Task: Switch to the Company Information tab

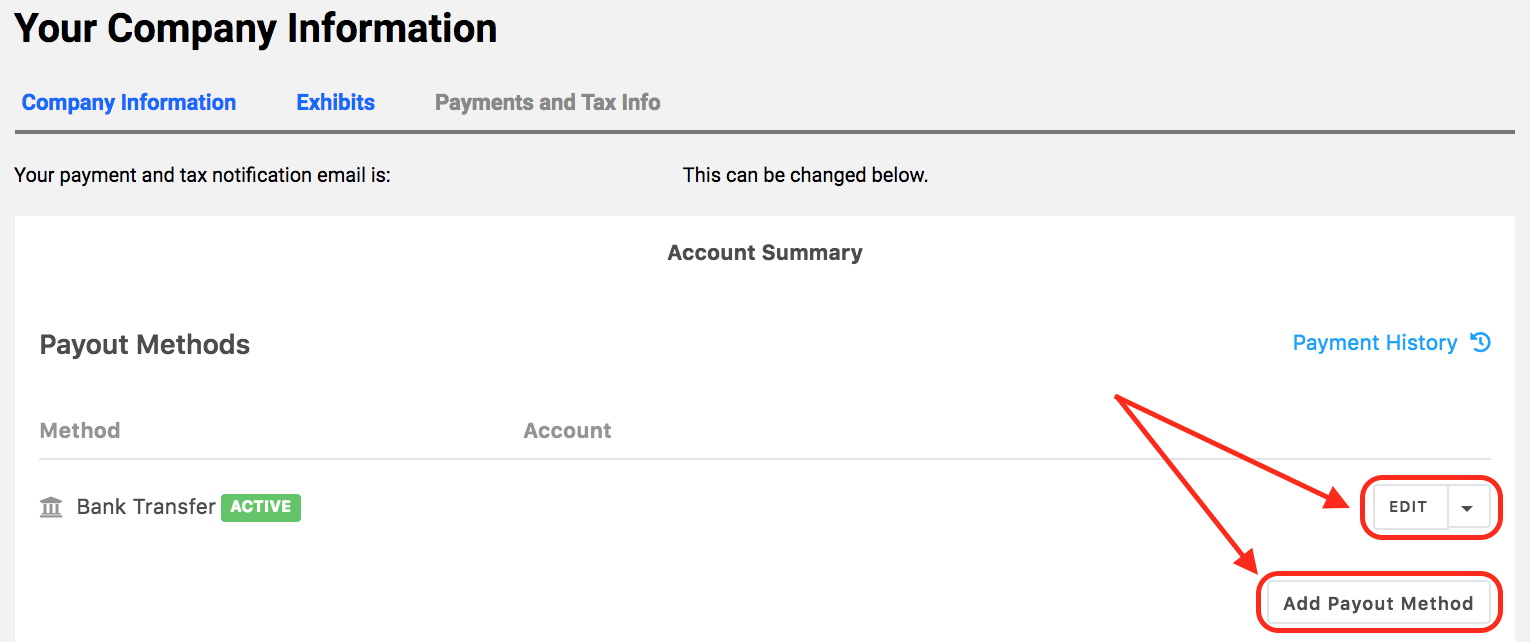Action: tap(129, 103)
